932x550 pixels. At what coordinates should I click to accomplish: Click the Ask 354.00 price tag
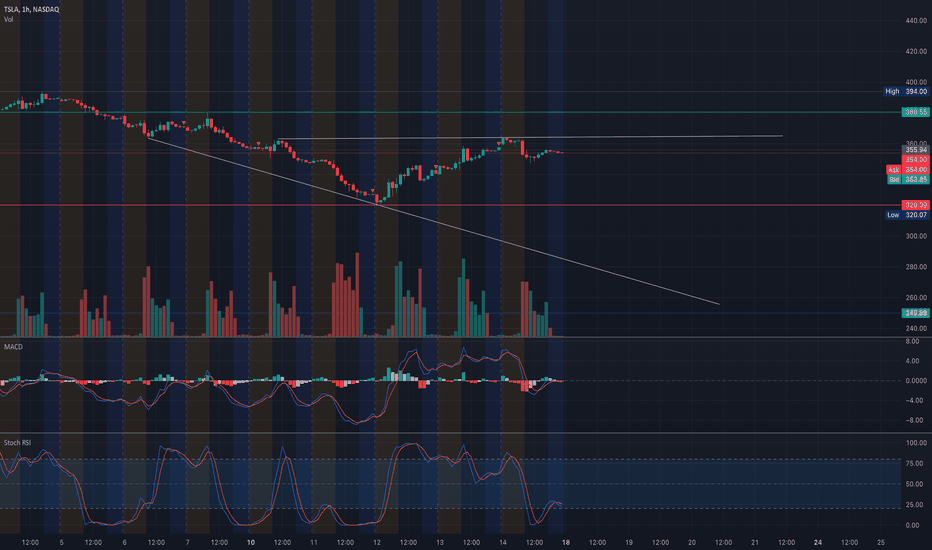tap(908, 170)
